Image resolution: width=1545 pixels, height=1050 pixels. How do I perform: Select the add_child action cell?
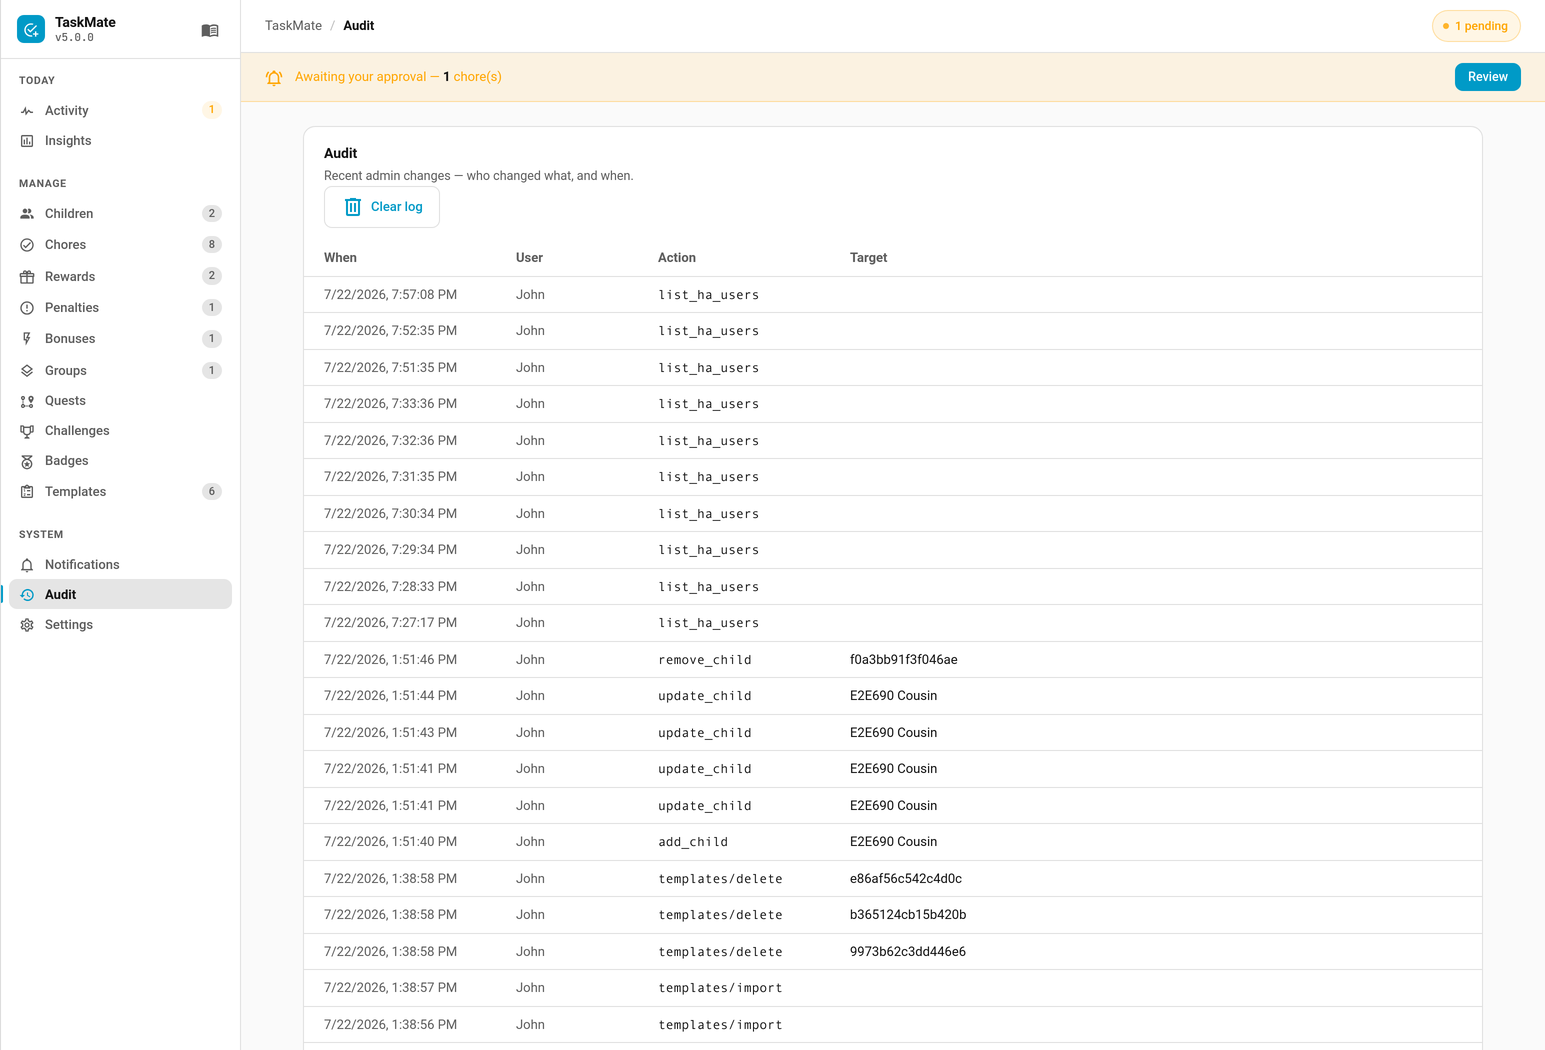coord(693,842)
